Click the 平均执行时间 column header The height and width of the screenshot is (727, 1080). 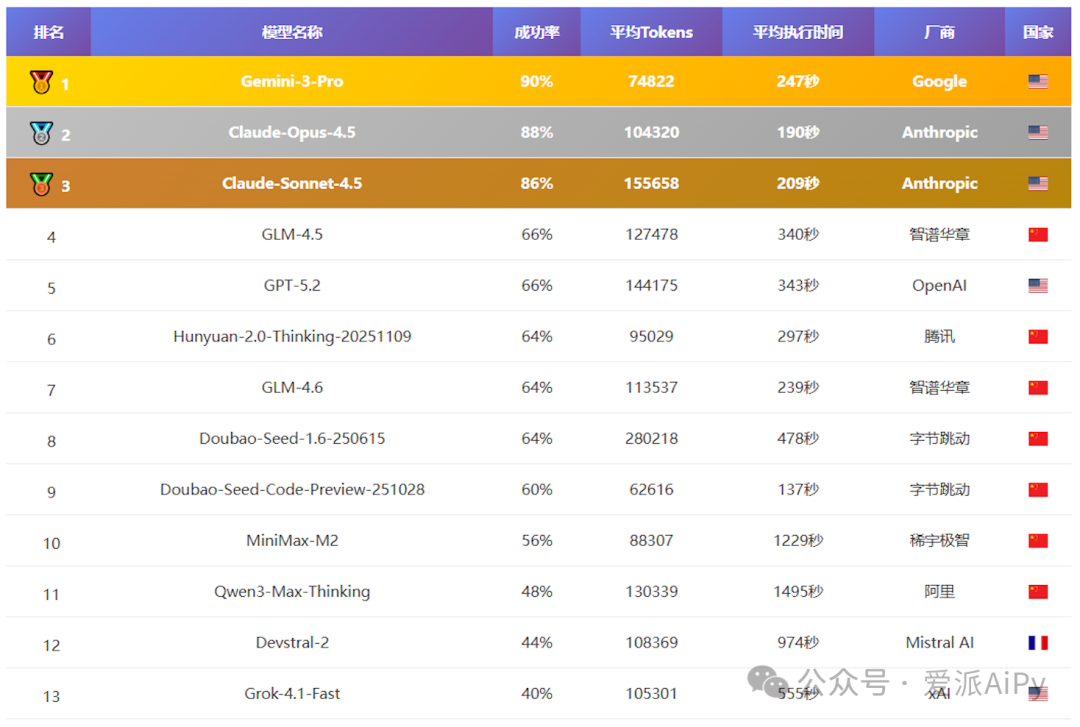tap(798, 32)
